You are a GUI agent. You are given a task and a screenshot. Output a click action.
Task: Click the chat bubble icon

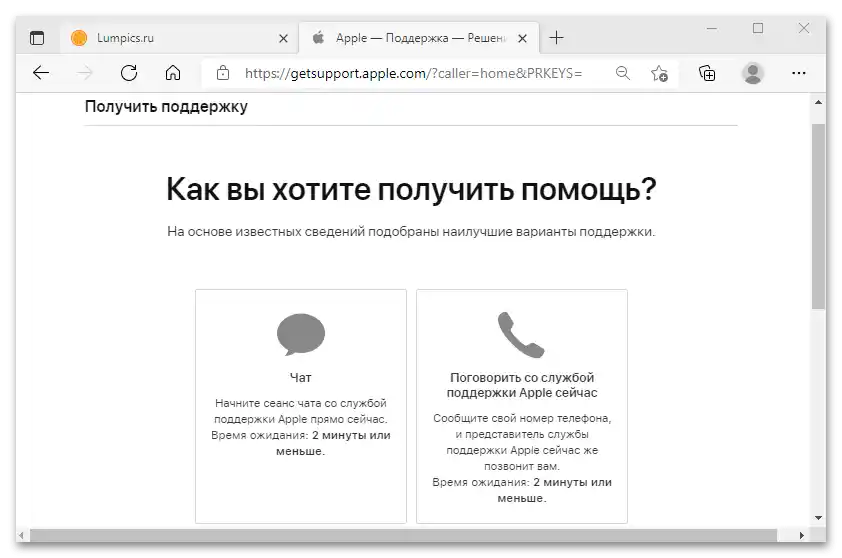tap(301, 334)
